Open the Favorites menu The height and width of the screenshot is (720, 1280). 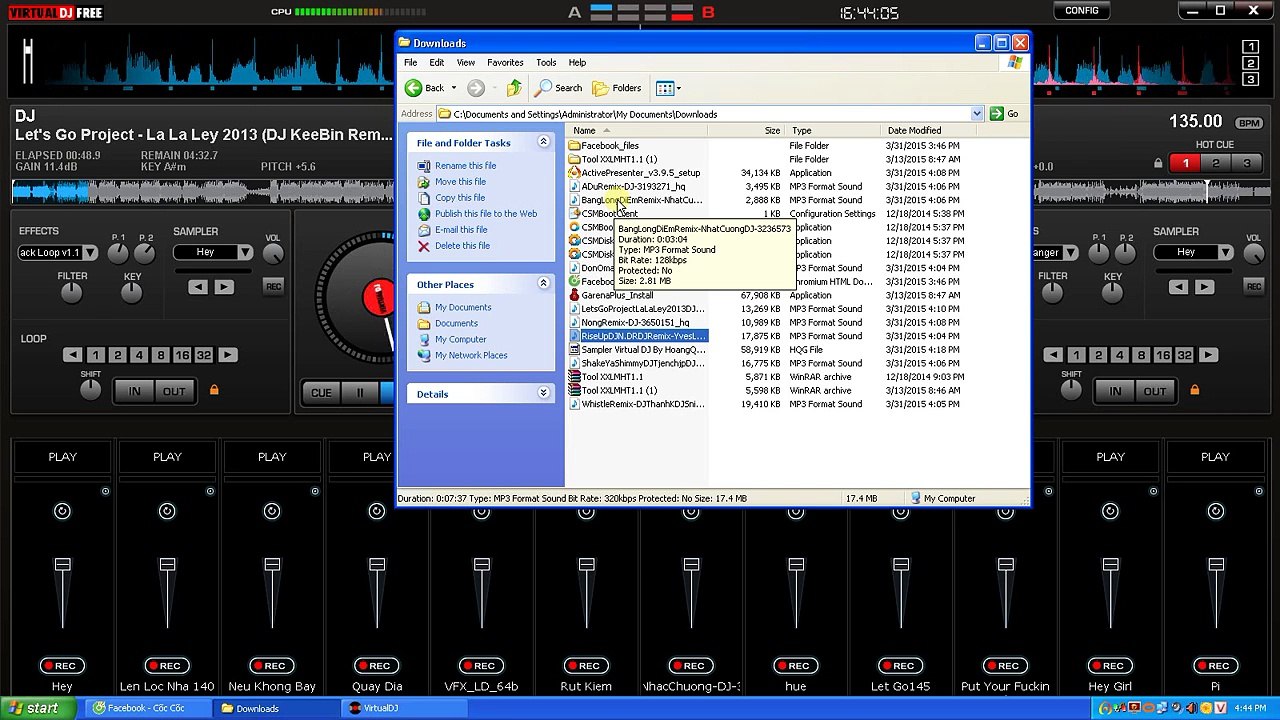coord(505,62)
